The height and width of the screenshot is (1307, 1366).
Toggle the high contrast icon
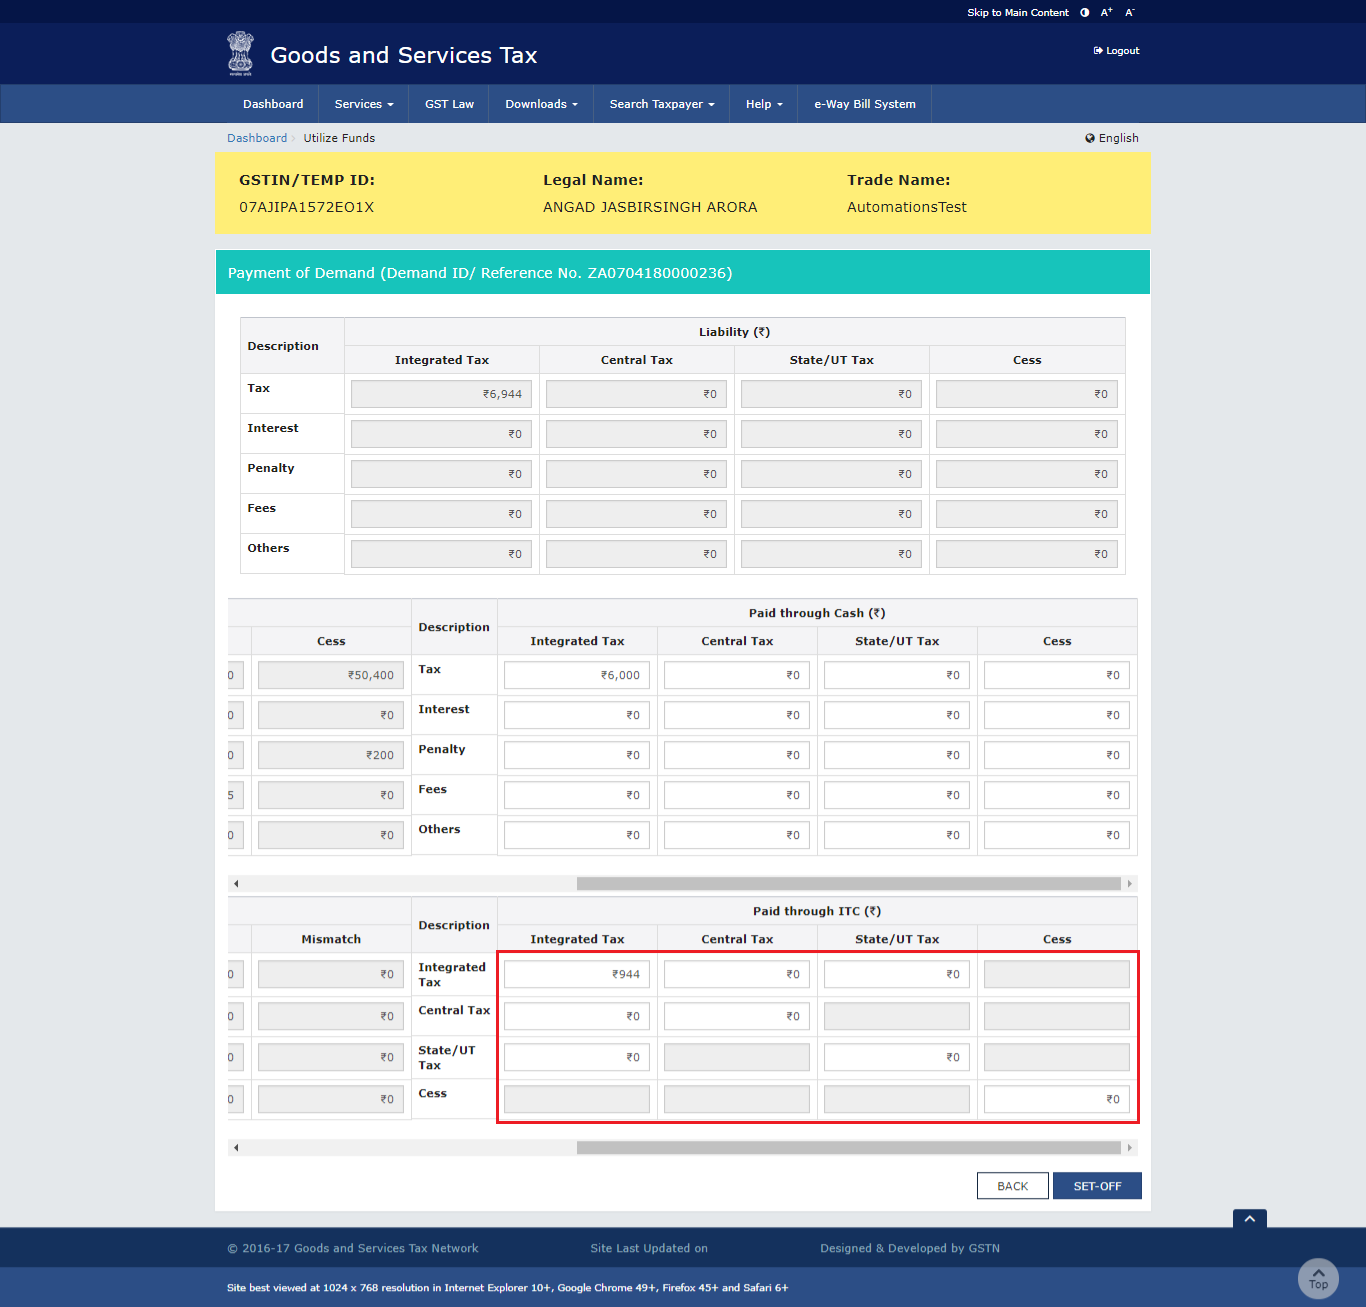click(x=1085, y=13)
